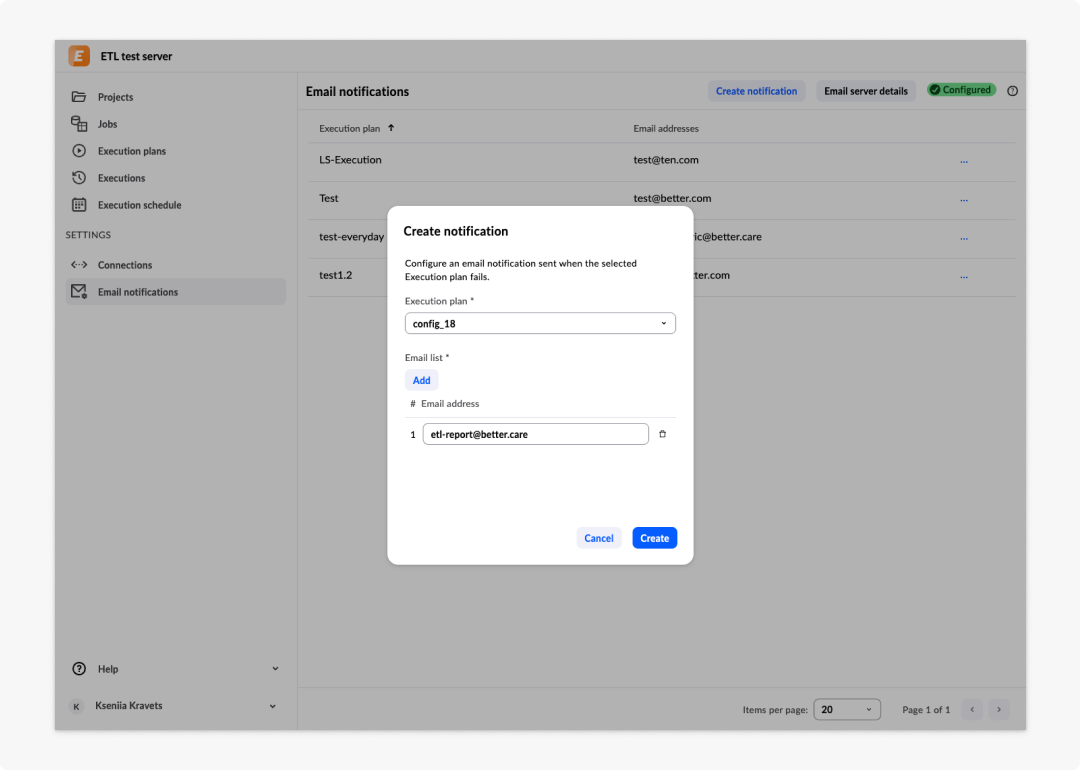Expand Kseniia Kravets user menu
Image resolution: width=1080 pixels, height=770 pixels.
(273, 706)
